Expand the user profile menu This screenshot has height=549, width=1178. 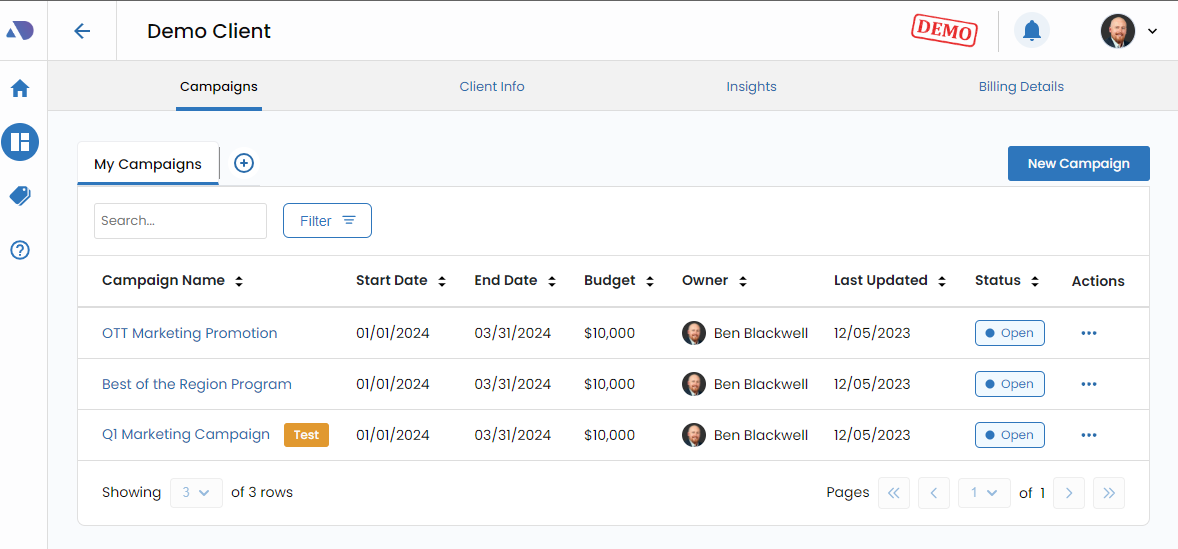[1129, 31]
